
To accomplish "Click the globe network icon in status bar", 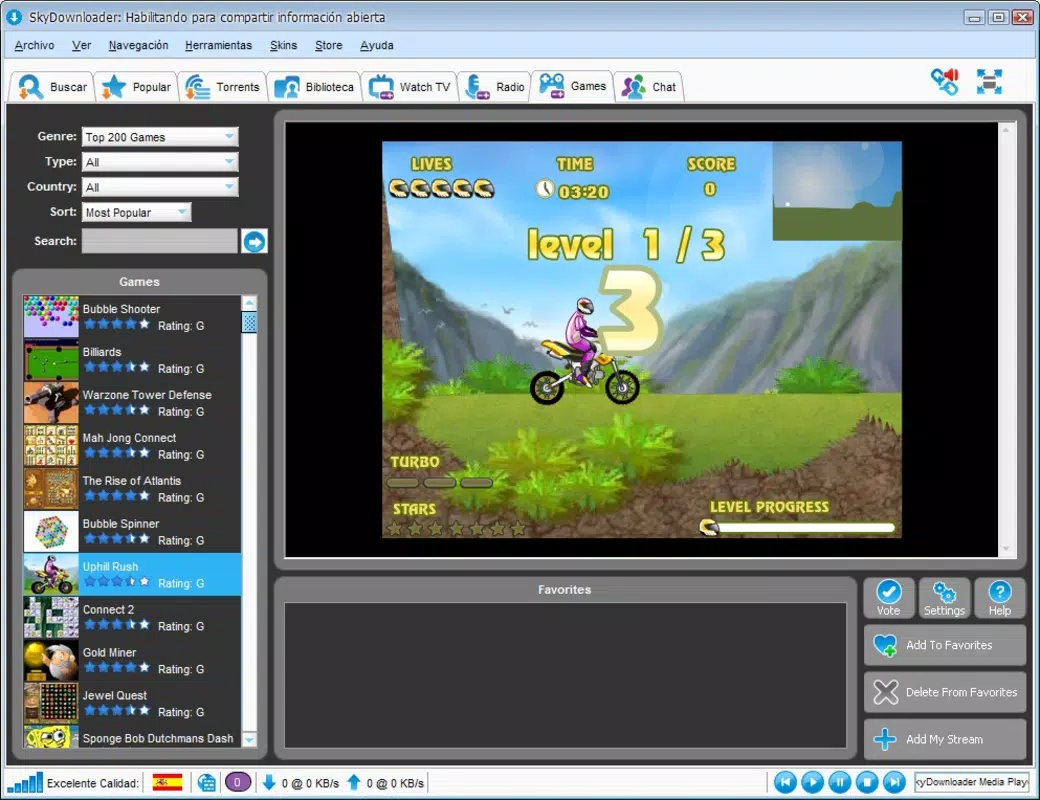I will click(206, 783).
